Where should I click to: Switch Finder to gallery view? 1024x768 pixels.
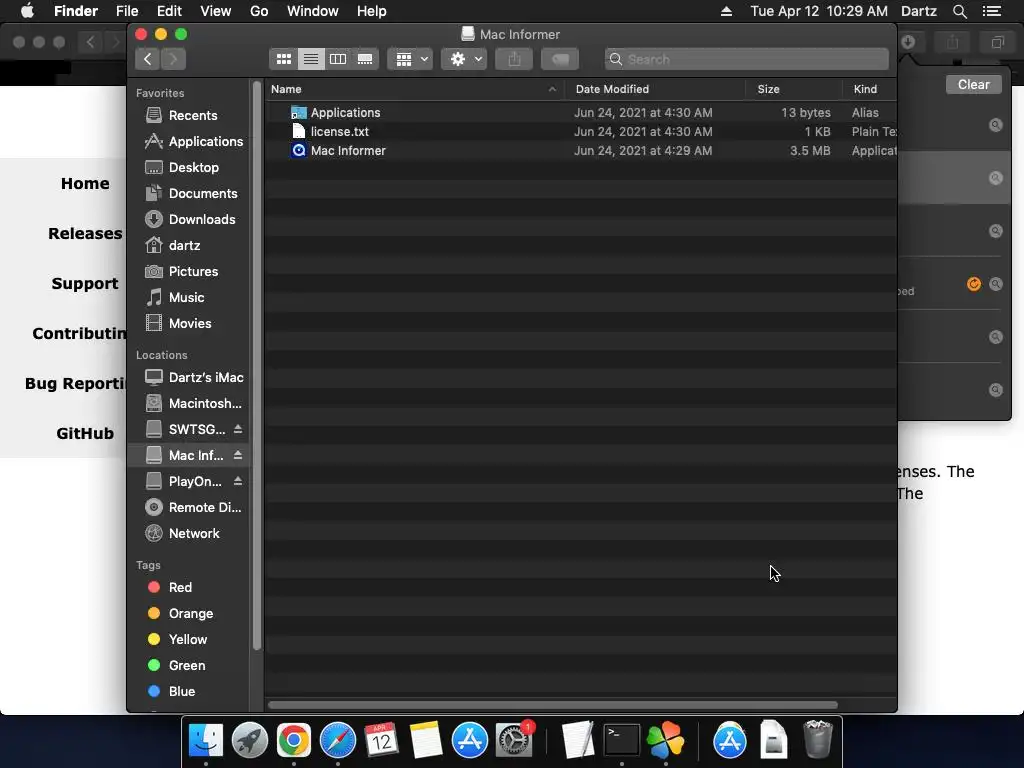365,59
